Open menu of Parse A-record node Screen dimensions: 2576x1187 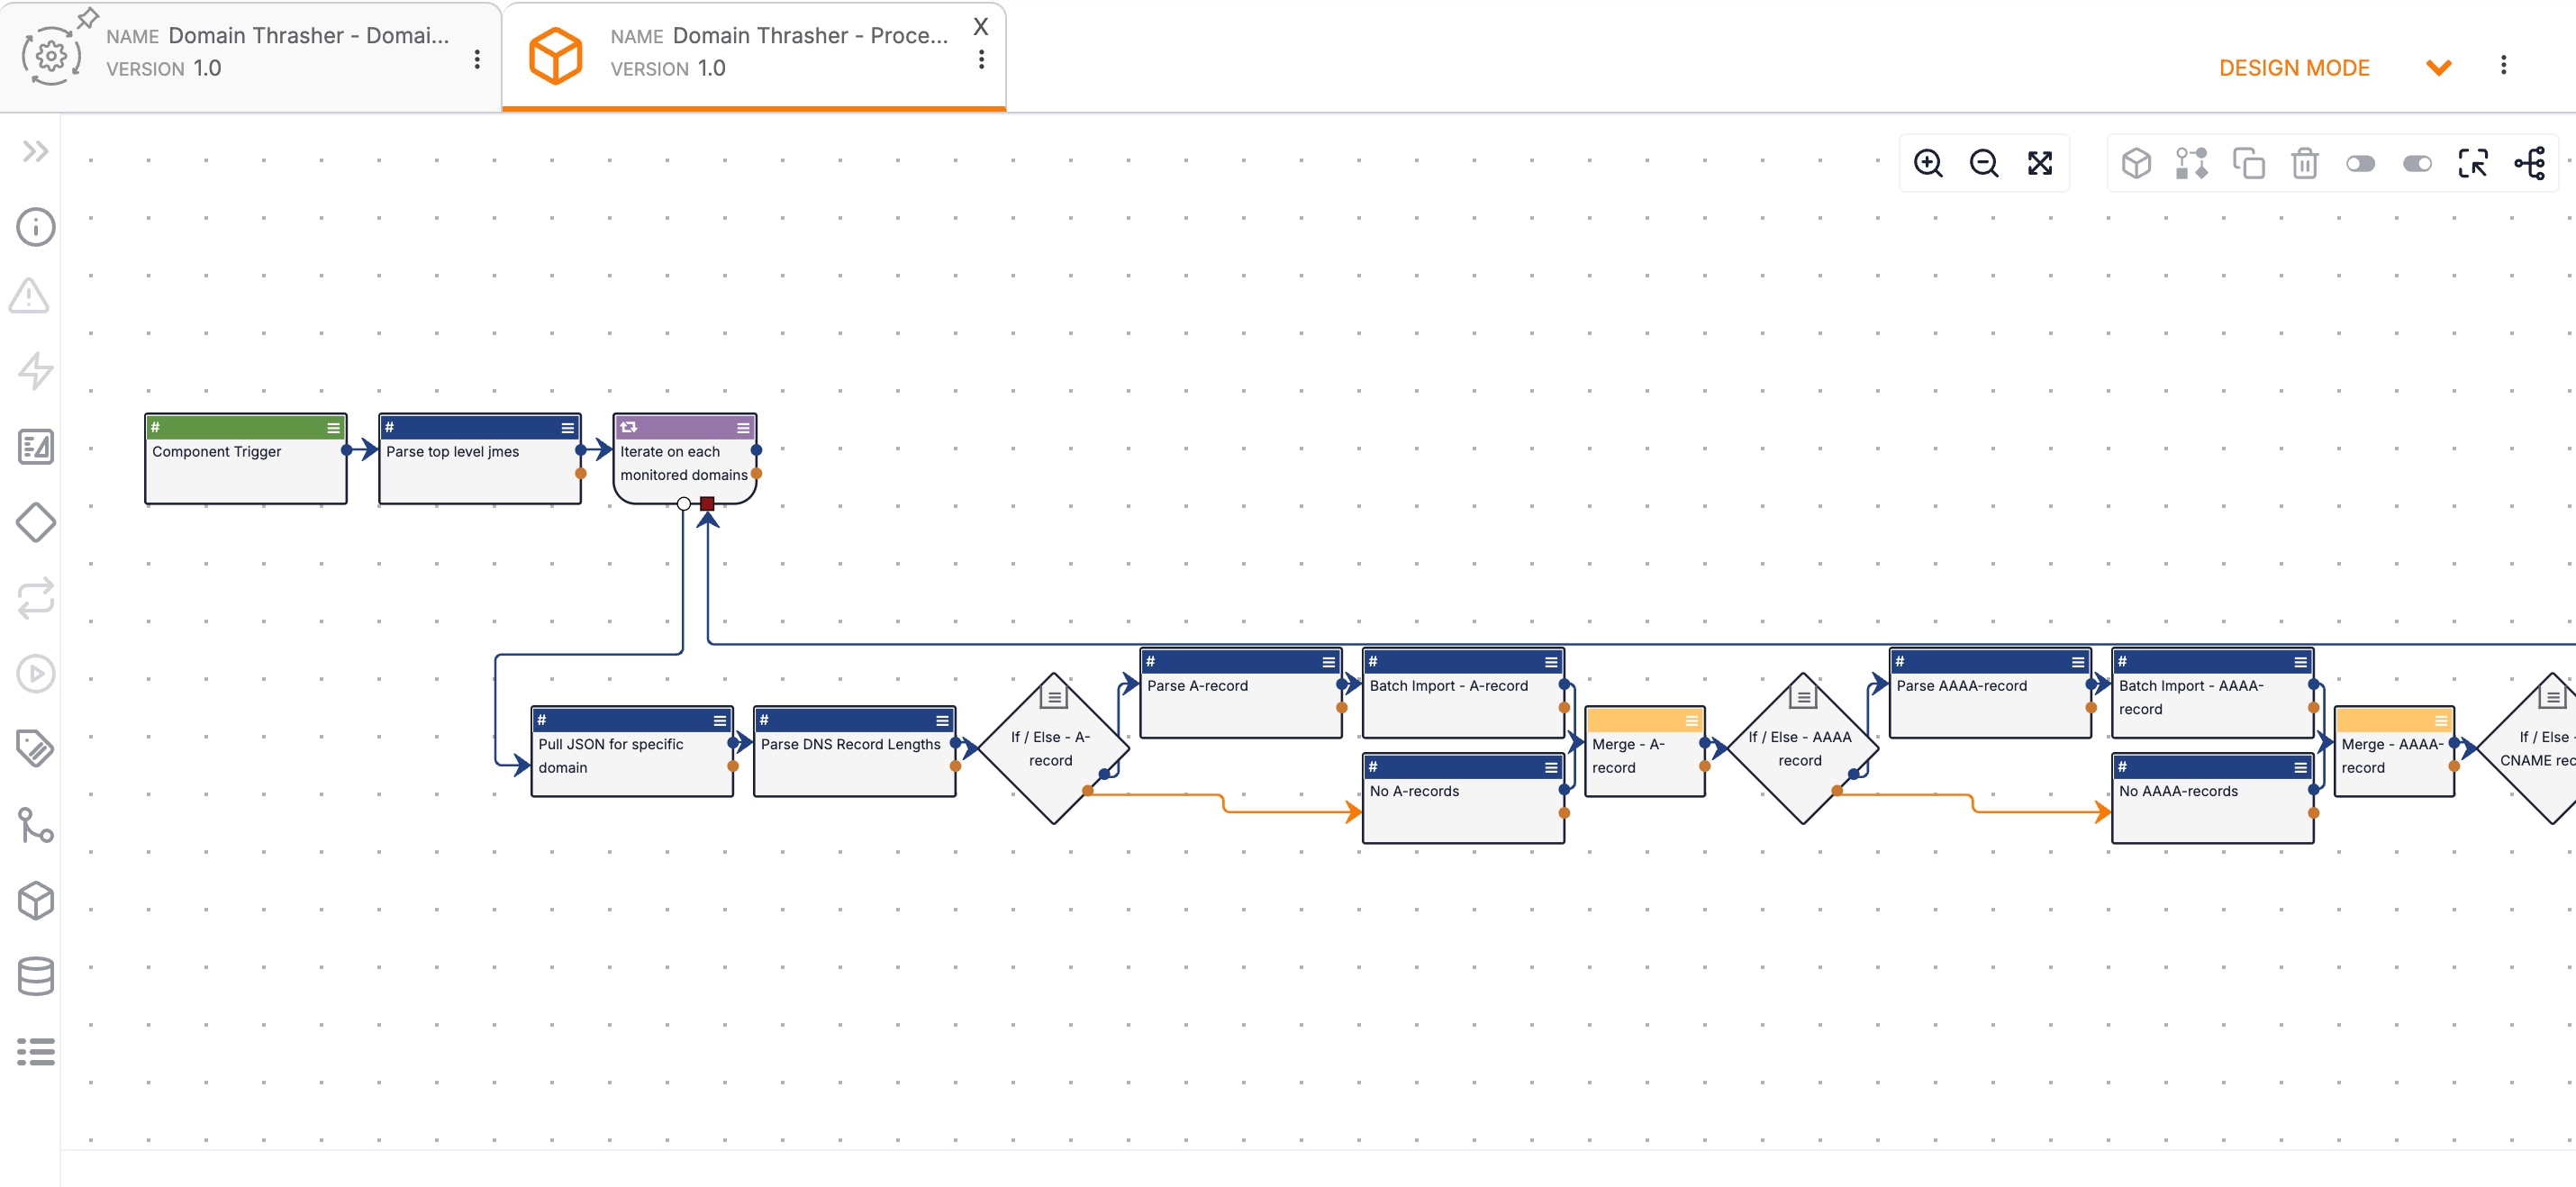[x=1328, y=662]
